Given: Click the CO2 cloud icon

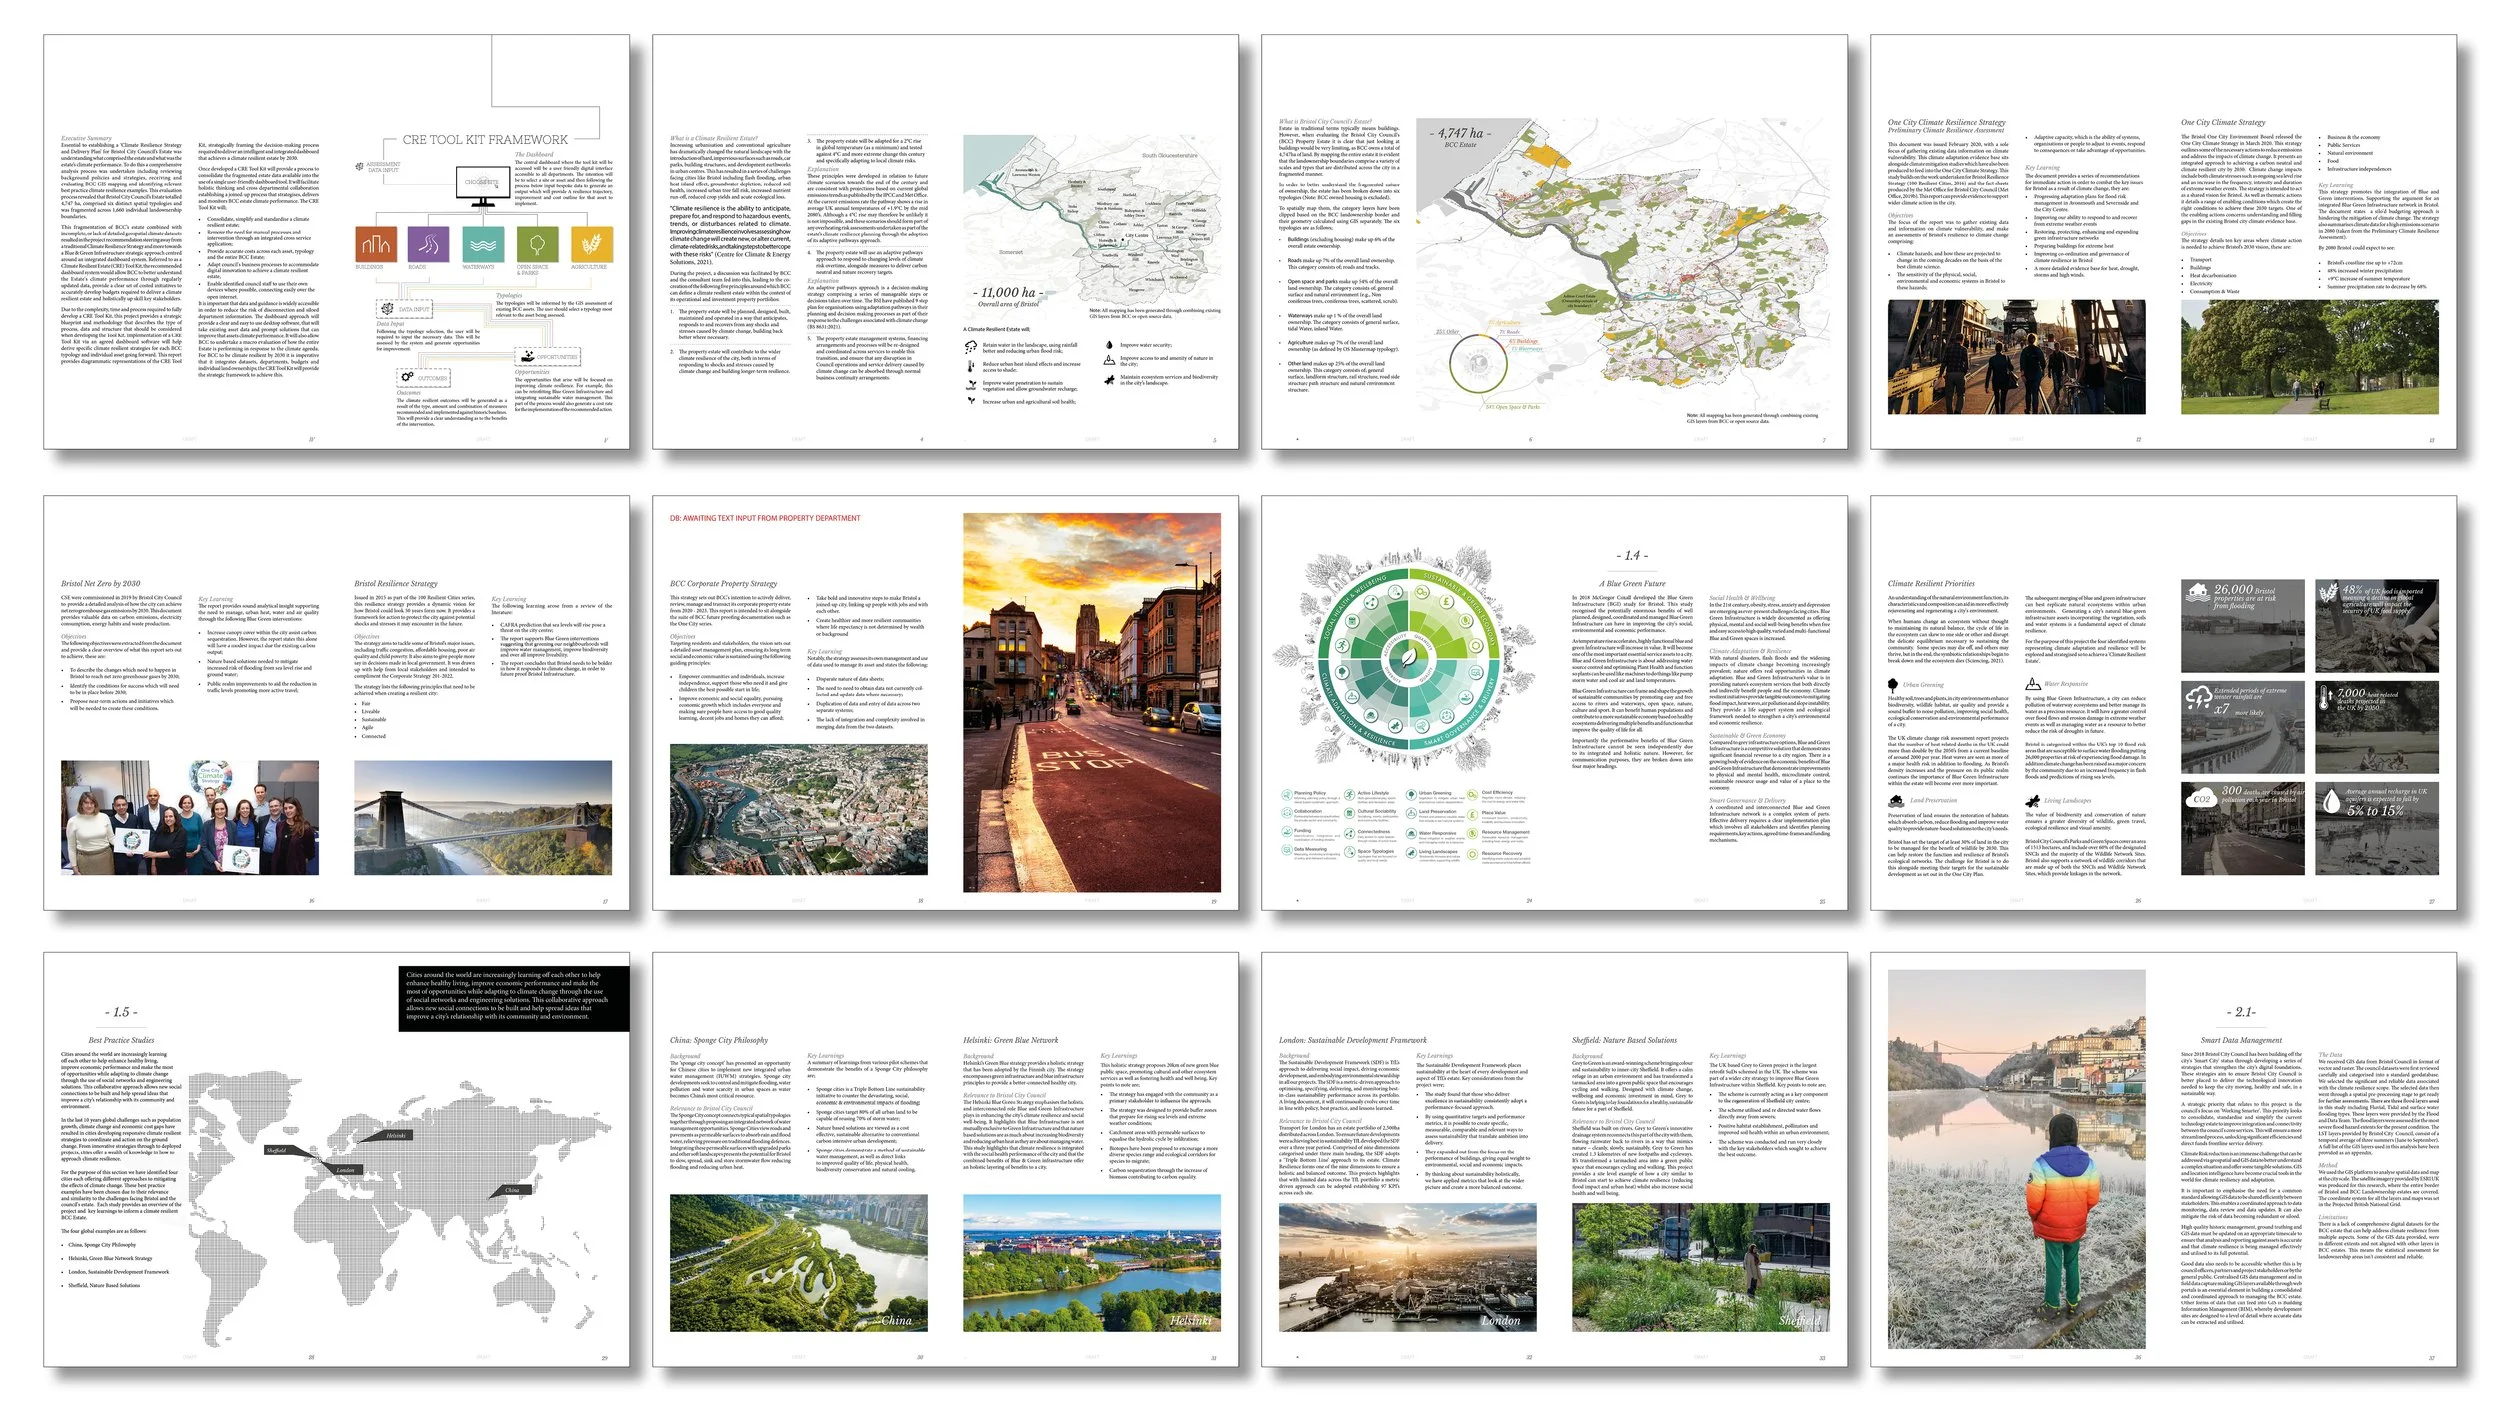Looking at the screenshot, I should (x=2201, y=800).
